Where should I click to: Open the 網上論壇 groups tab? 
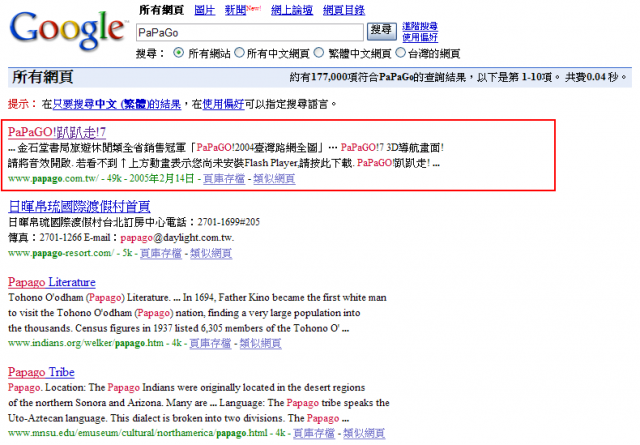tap(292, 10)
